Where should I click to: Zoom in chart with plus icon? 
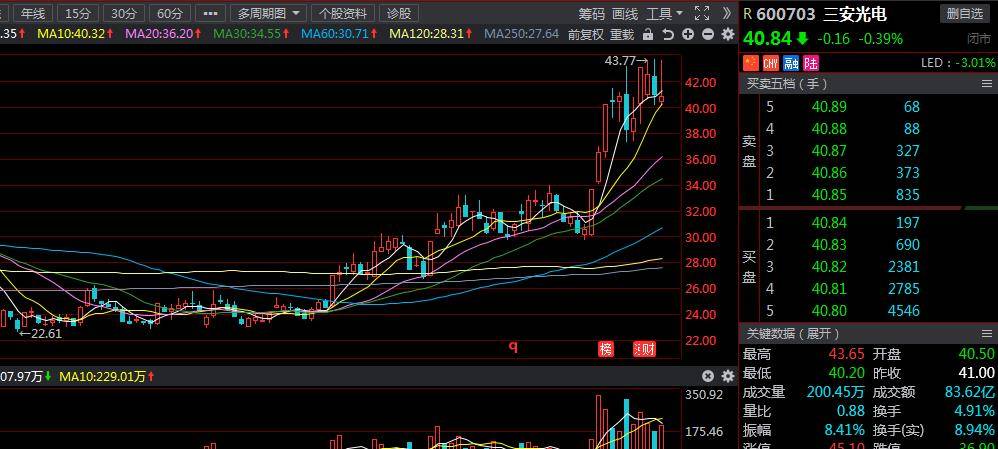[x=688, y=34]
